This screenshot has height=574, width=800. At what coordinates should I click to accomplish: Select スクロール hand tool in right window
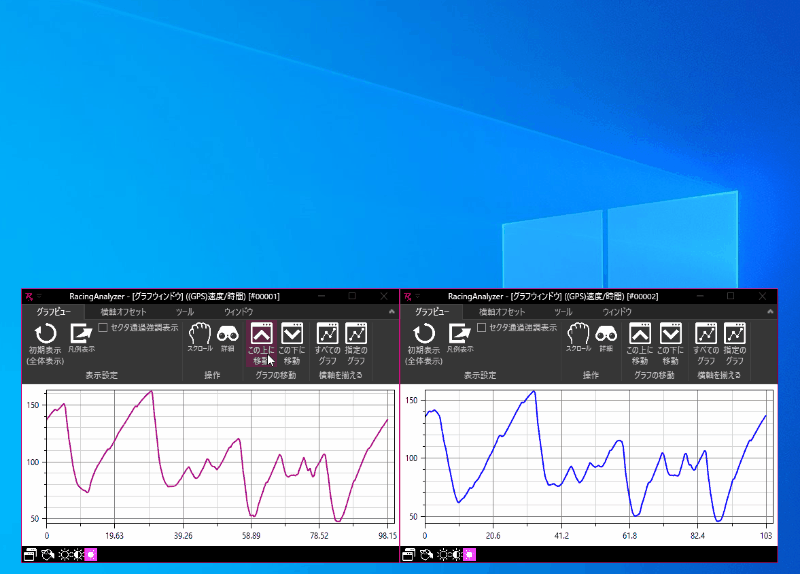click(578, 334)
